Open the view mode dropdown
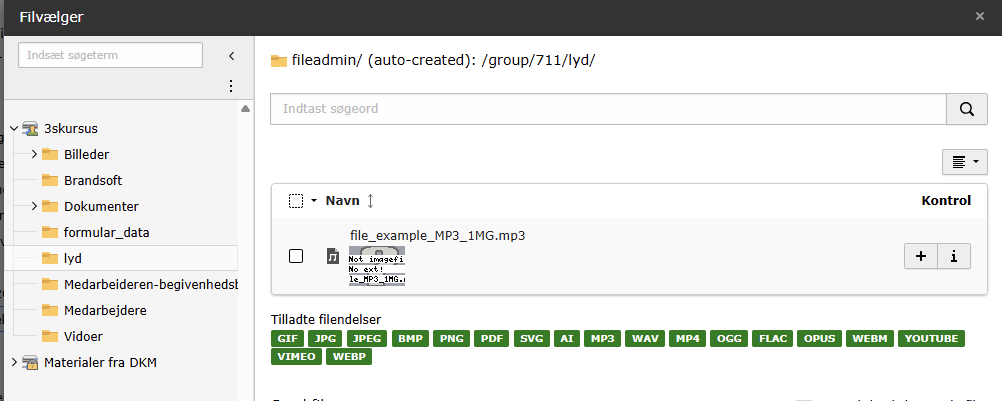Image resolution: width=1002 pixels, height=401 pixels. 964,161
